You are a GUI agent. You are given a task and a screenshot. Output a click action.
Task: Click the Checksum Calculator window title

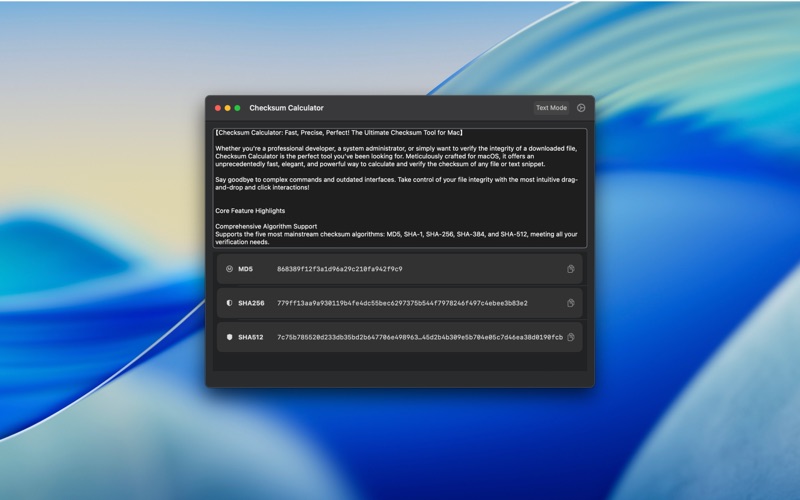click(x=286, y=108)
